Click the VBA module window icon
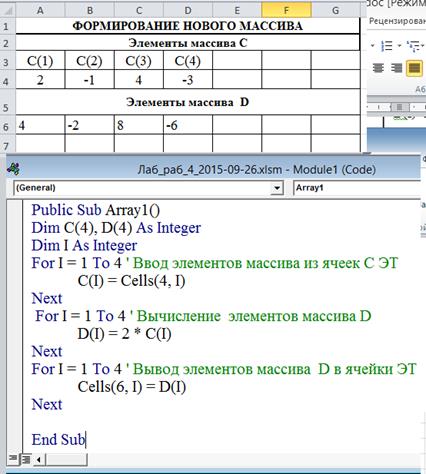426x474 pixels. click(13, 169)
